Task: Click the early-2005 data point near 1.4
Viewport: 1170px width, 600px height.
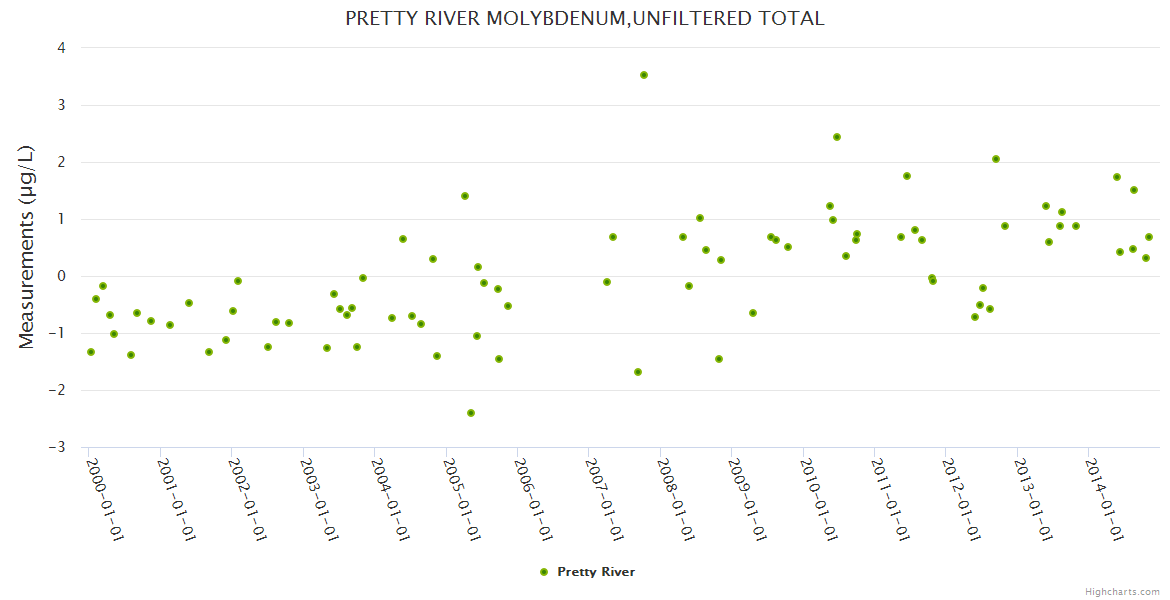Action: pyautogui.click(x=465, y=196)
